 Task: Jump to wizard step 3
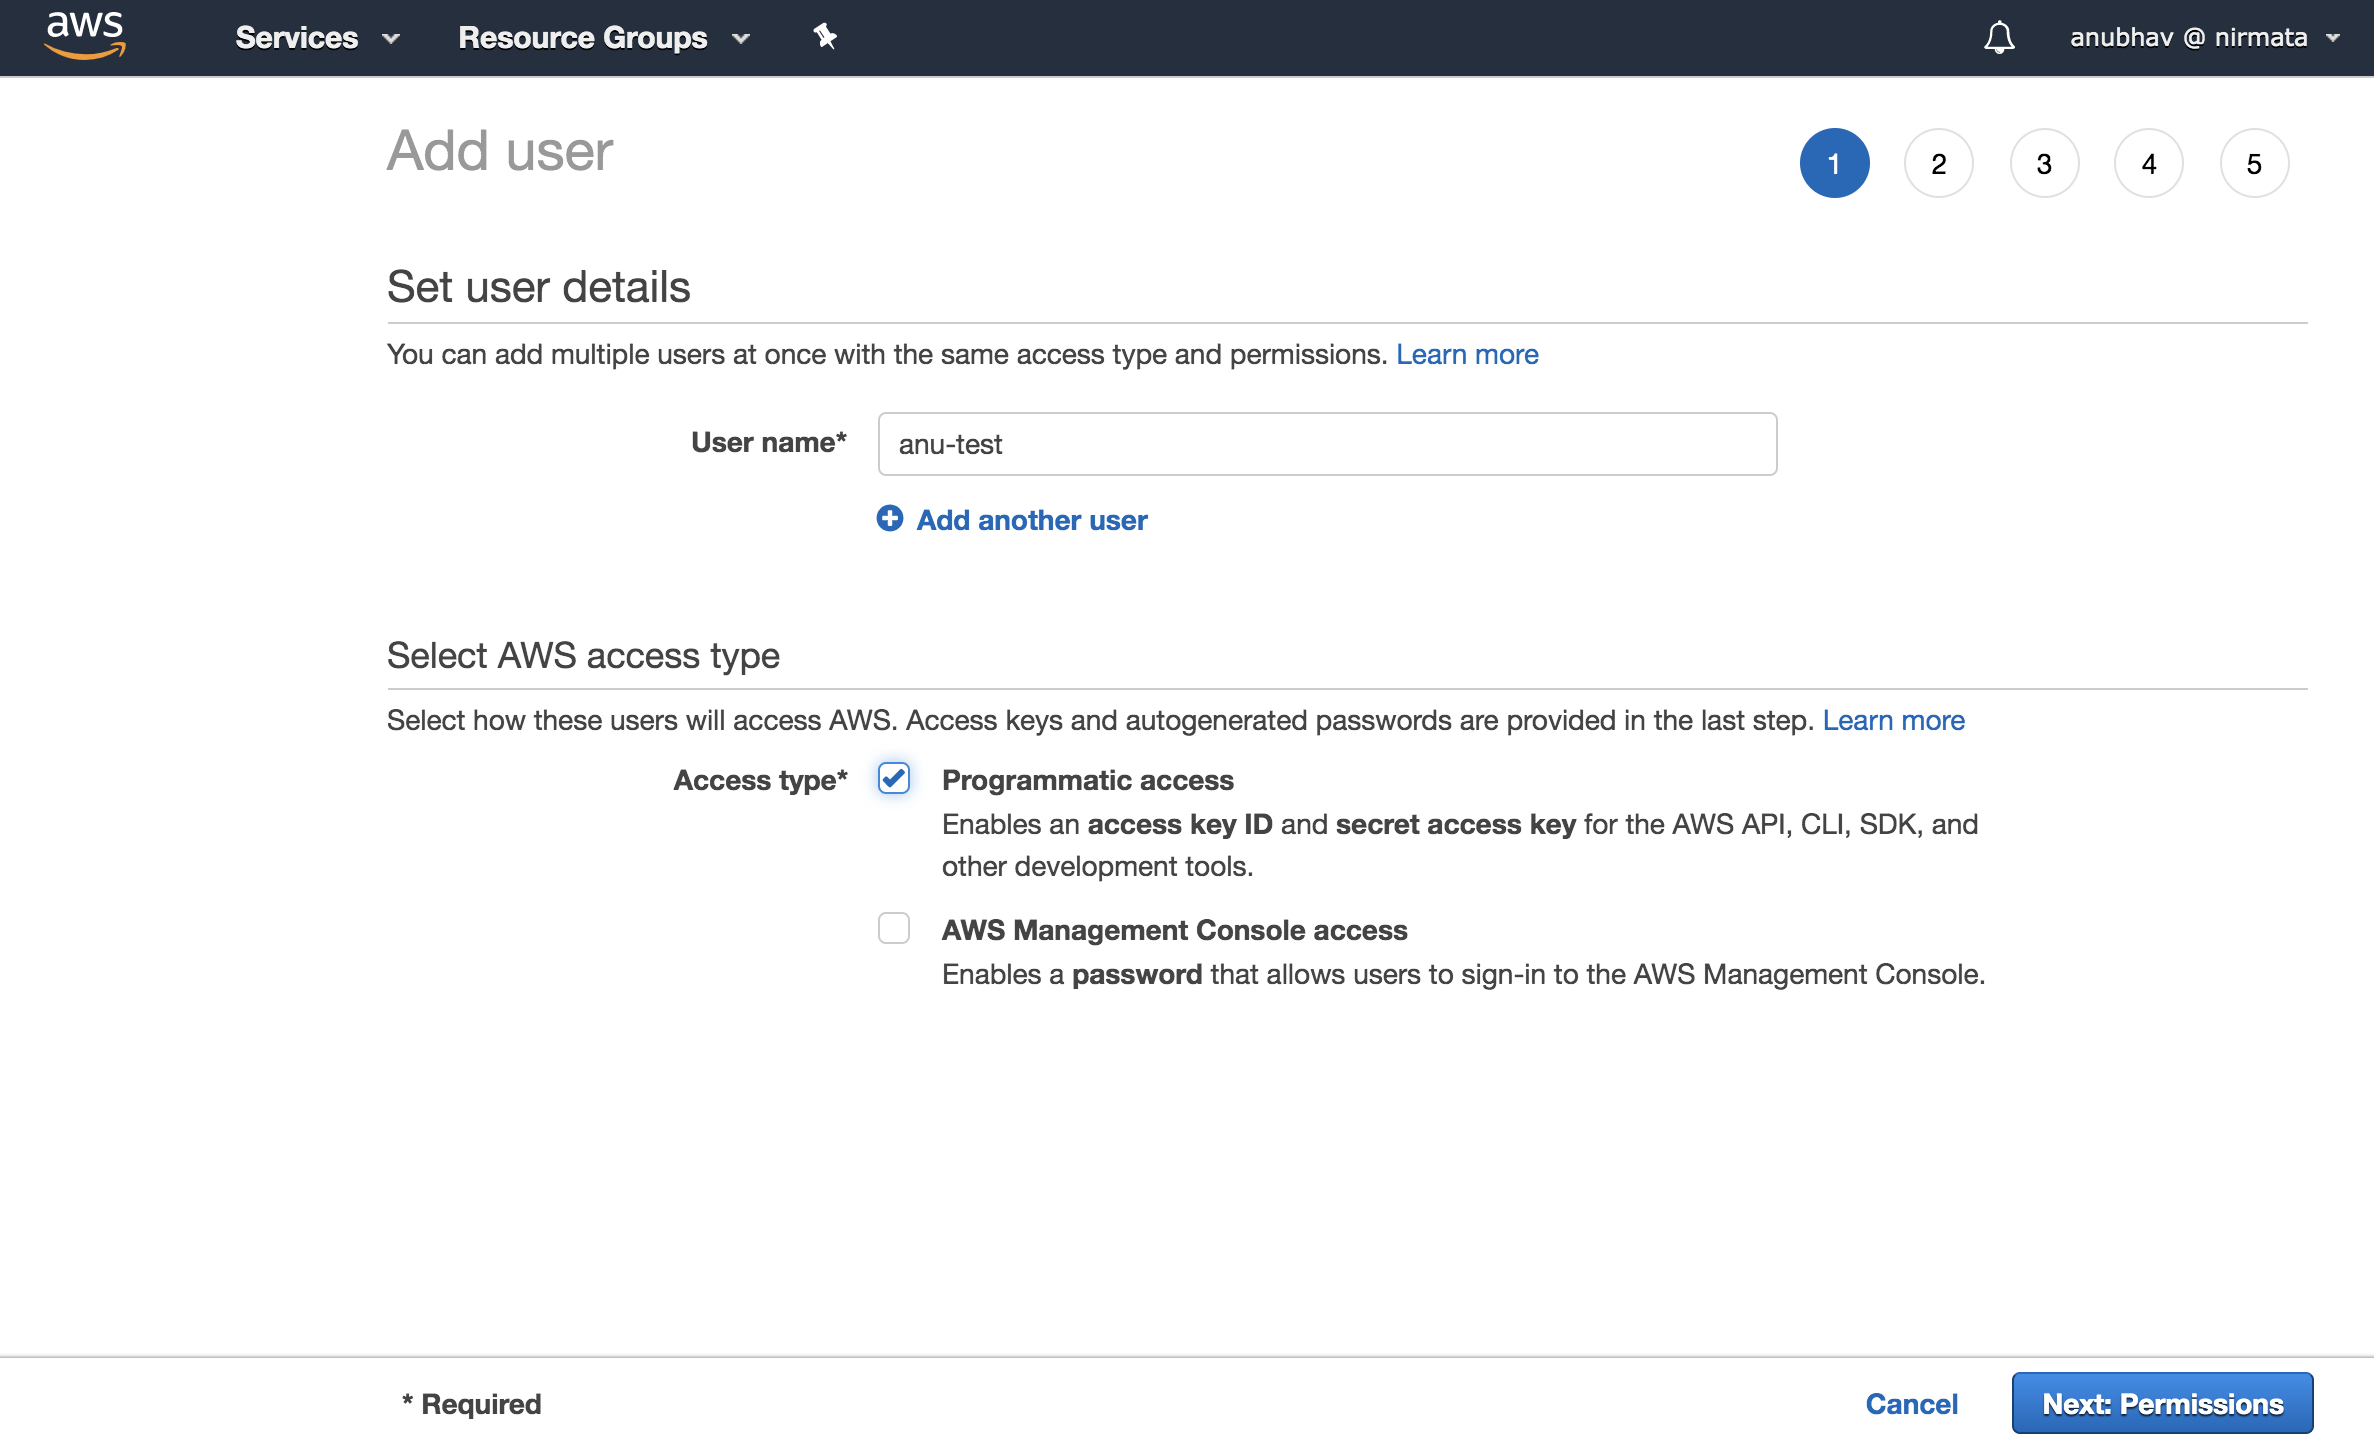click(2044, 163)
